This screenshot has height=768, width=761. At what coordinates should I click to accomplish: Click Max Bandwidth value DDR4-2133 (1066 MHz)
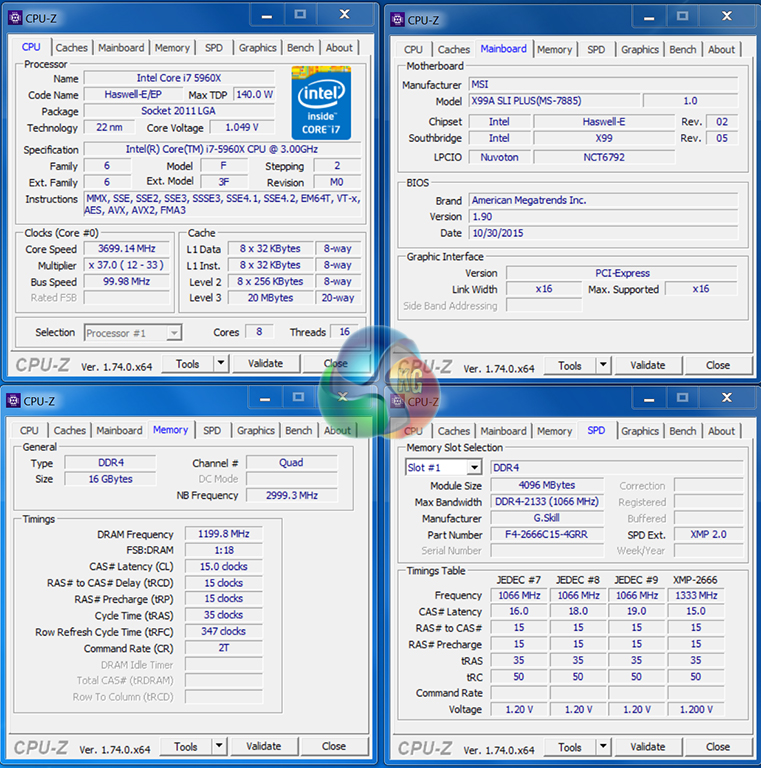click(x=547, y=502)
